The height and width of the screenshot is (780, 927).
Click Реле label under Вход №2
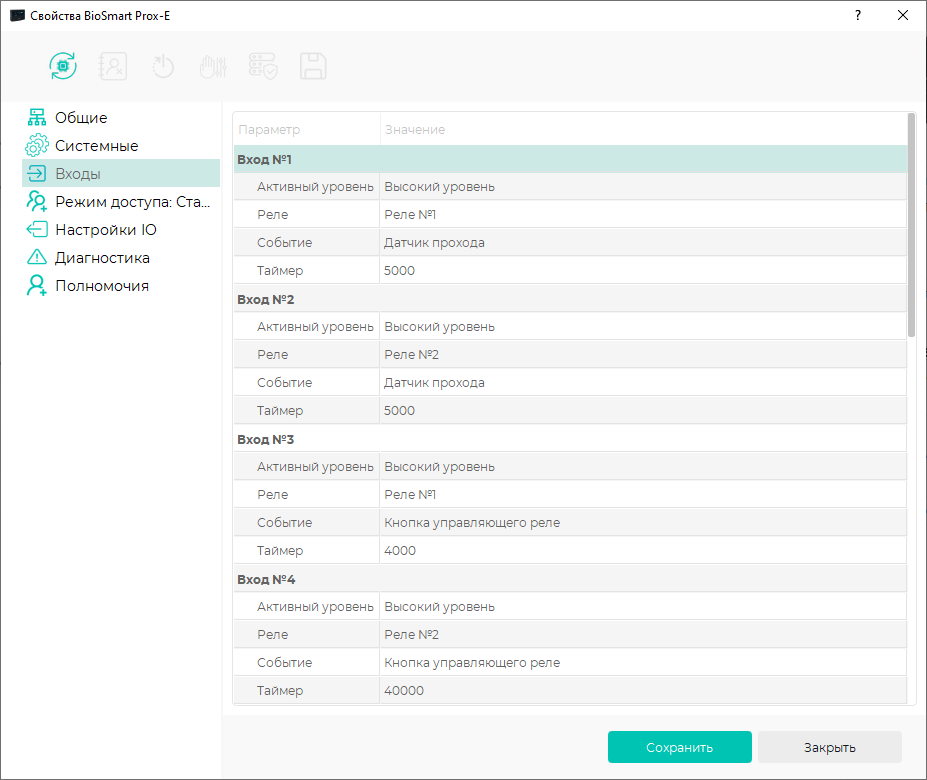[x=273, y=355]
